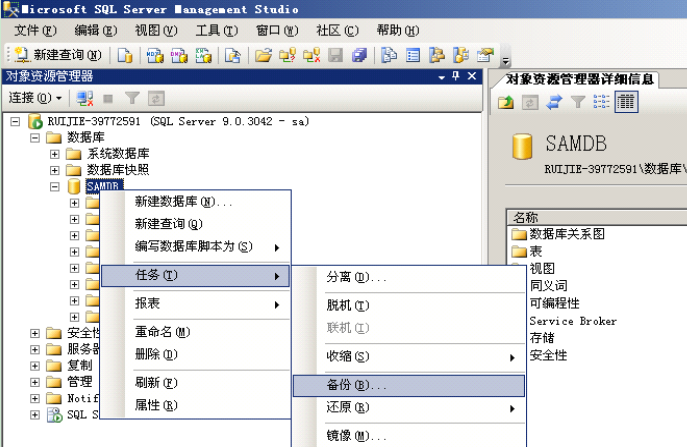Collapse the RUIJIE-39772591 server node

[x=15, y=121]
